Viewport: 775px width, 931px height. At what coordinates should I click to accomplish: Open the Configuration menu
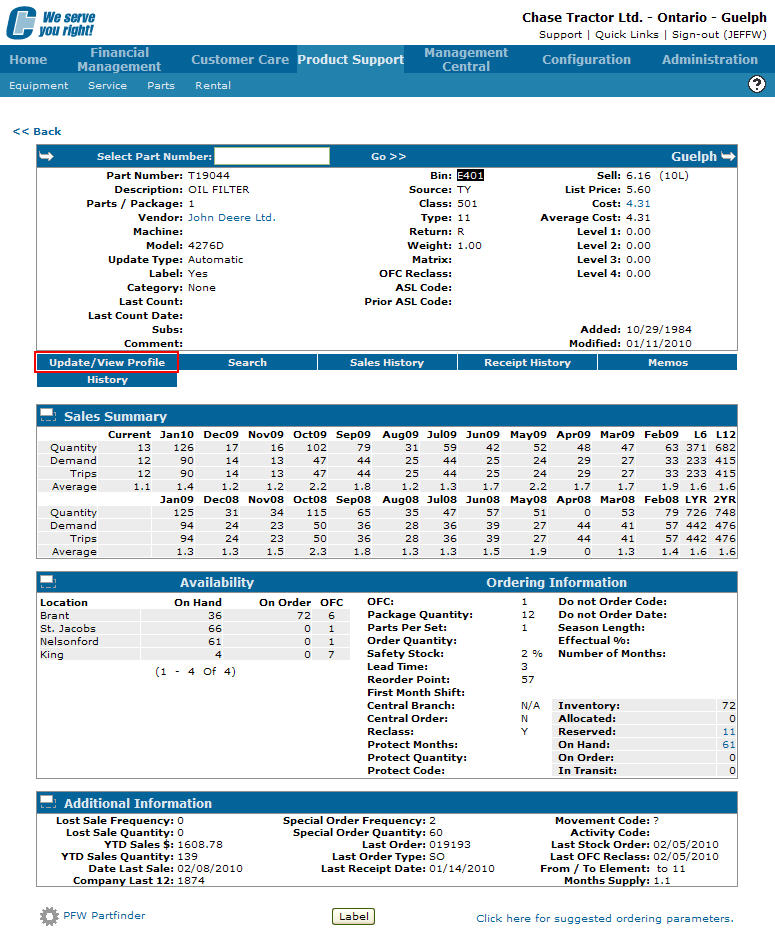tap(586, 59)
